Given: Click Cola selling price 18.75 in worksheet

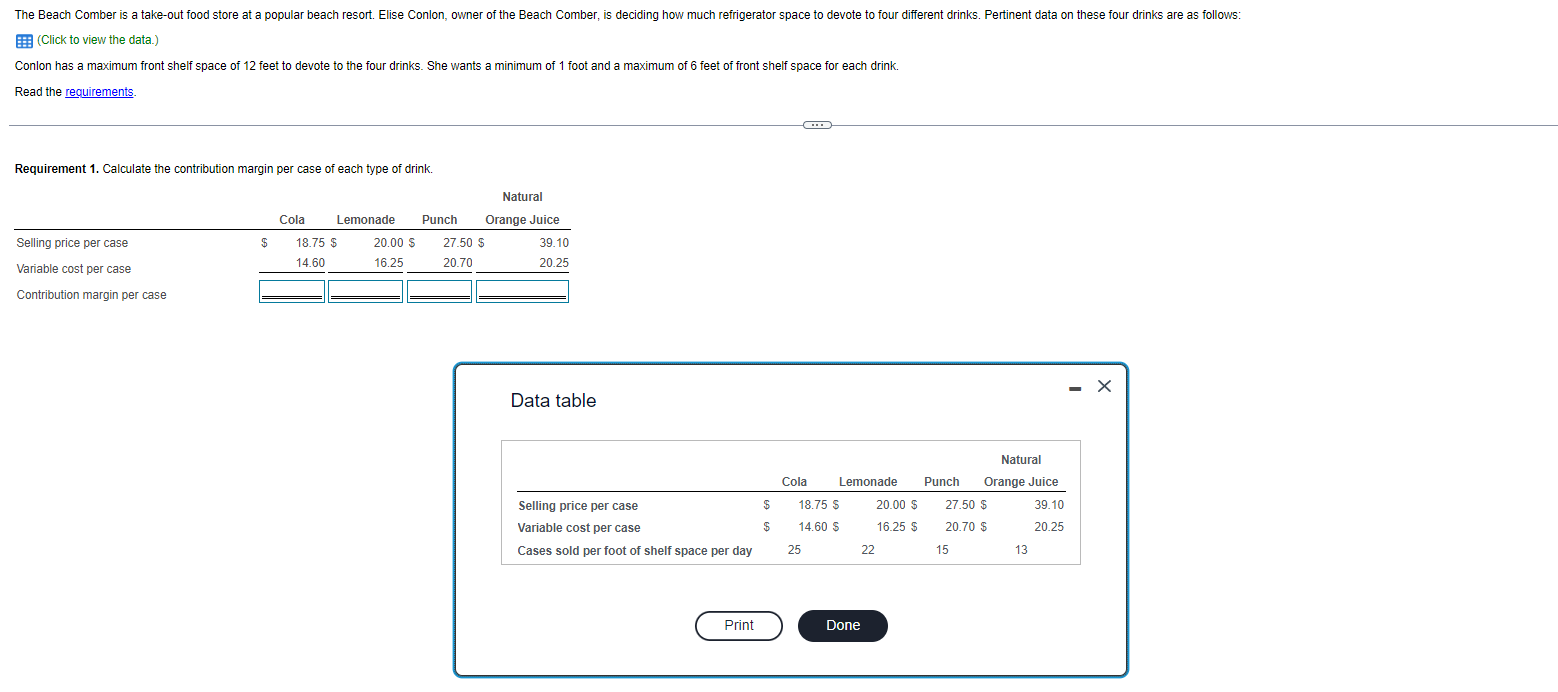Looking at the screenshot, I should tap(310, 243).
